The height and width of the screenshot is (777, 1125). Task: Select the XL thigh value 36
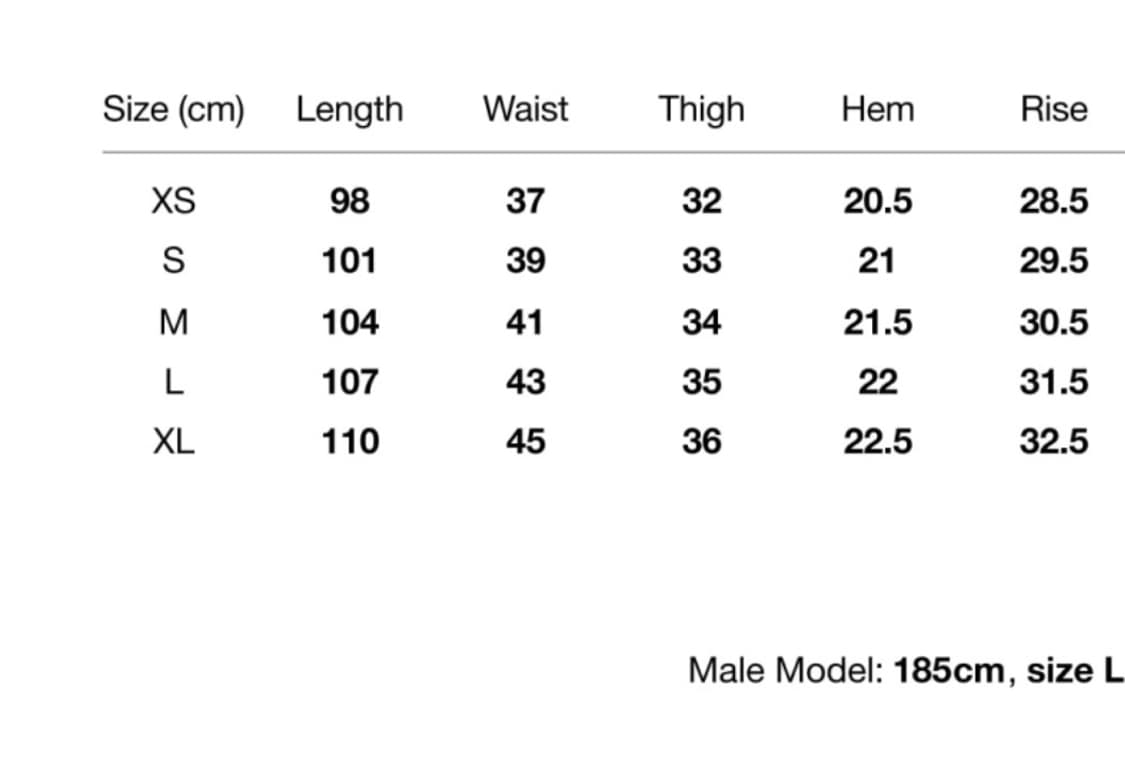point(701,441)
